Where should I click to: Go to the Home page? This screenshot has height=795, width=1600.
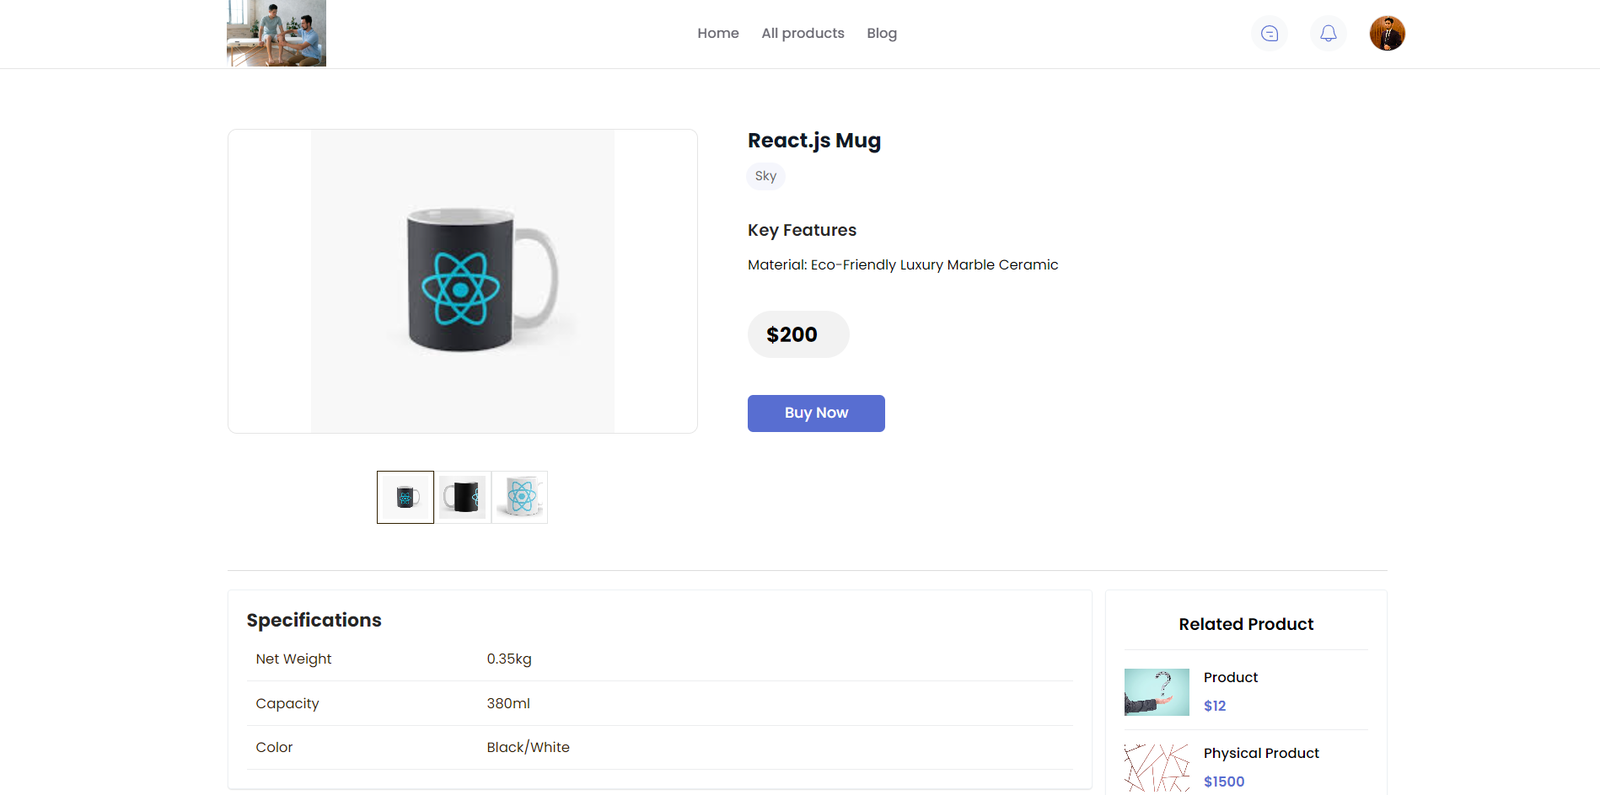point(718,33)
